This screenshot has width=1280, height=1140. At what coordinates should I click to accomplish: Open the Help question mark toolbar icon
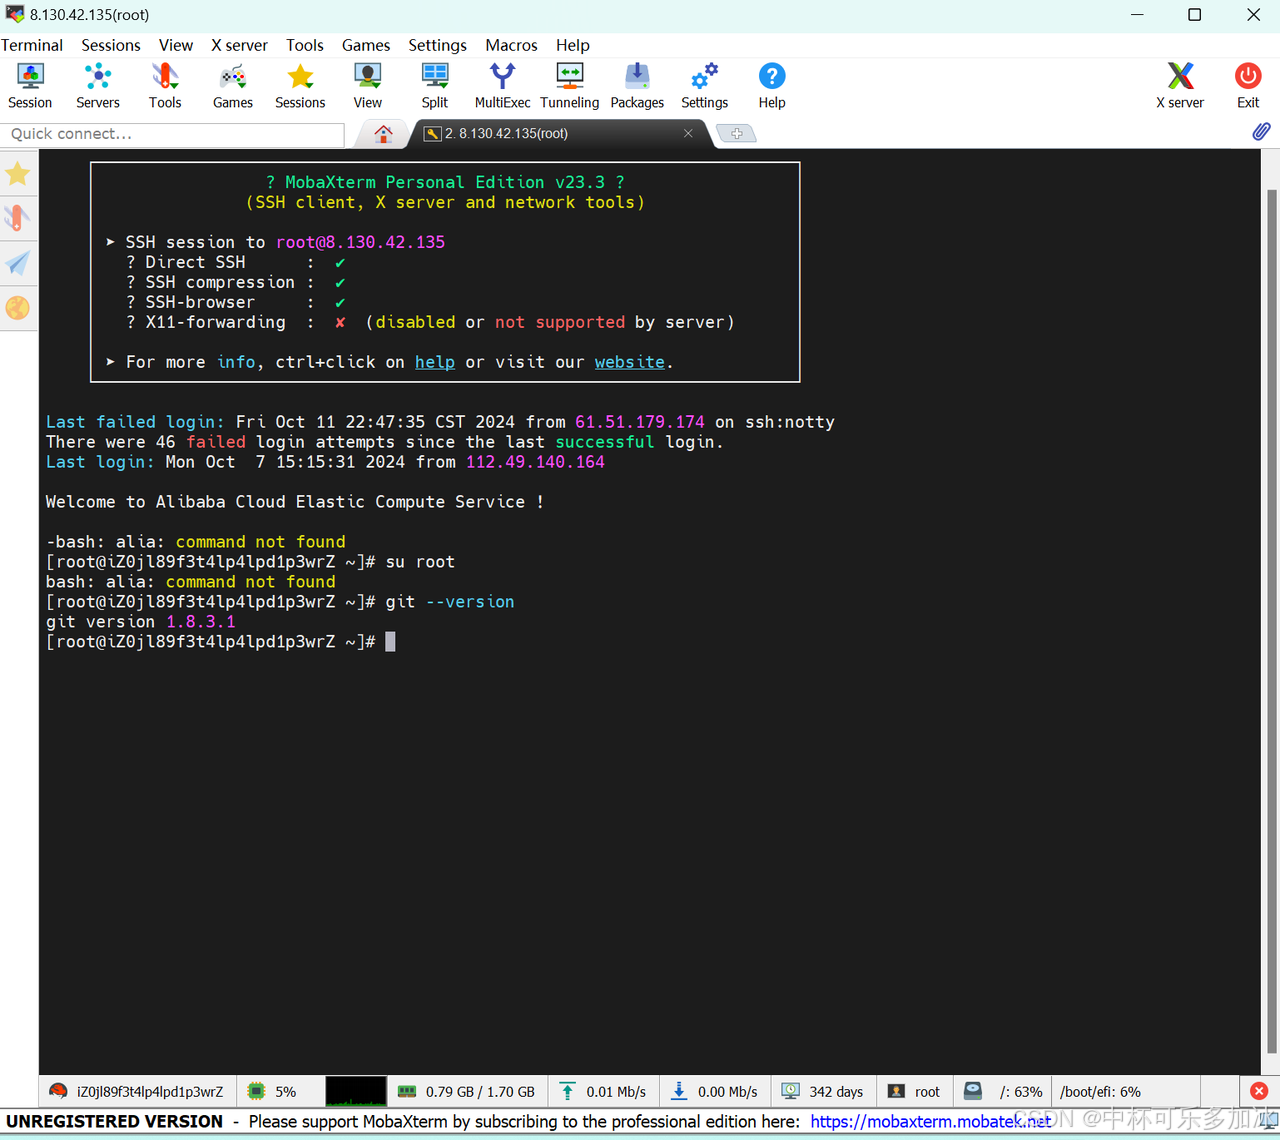point(772,86)
